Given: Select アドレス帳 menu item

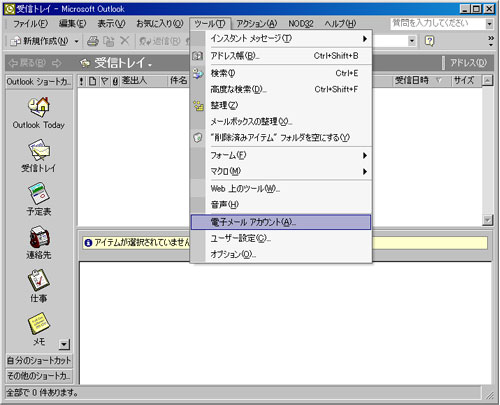Looking at the screenshot, I should coord(281,56).
